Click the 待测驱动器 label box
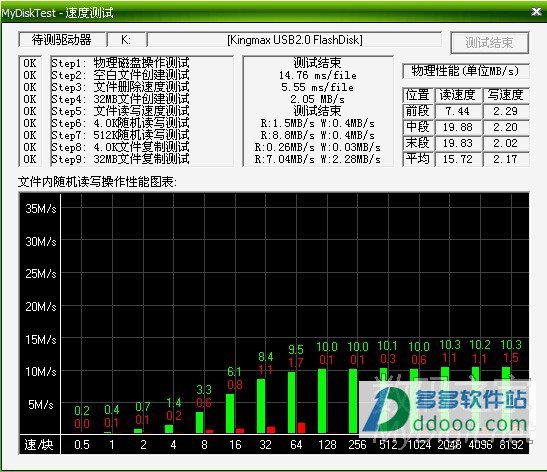547x472 pixels. coord(62,40)
